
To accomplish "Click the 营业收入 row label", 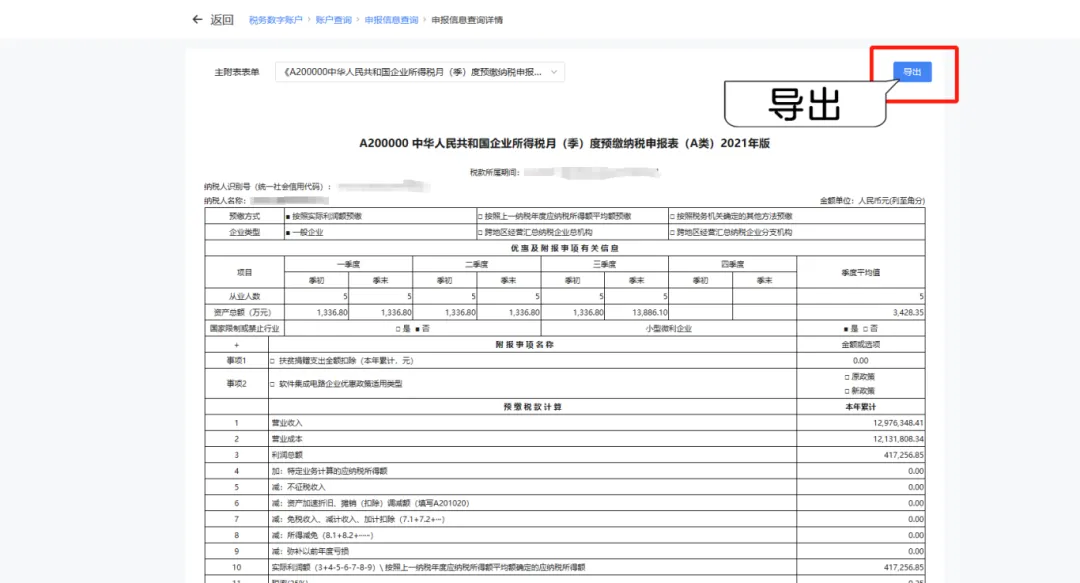I will click(287, 423).
